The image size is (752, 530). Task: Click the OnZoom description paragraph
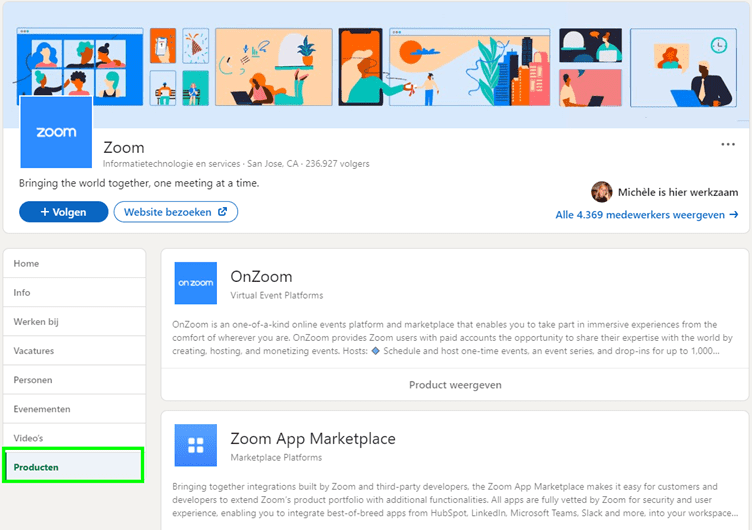pos(452,338)
